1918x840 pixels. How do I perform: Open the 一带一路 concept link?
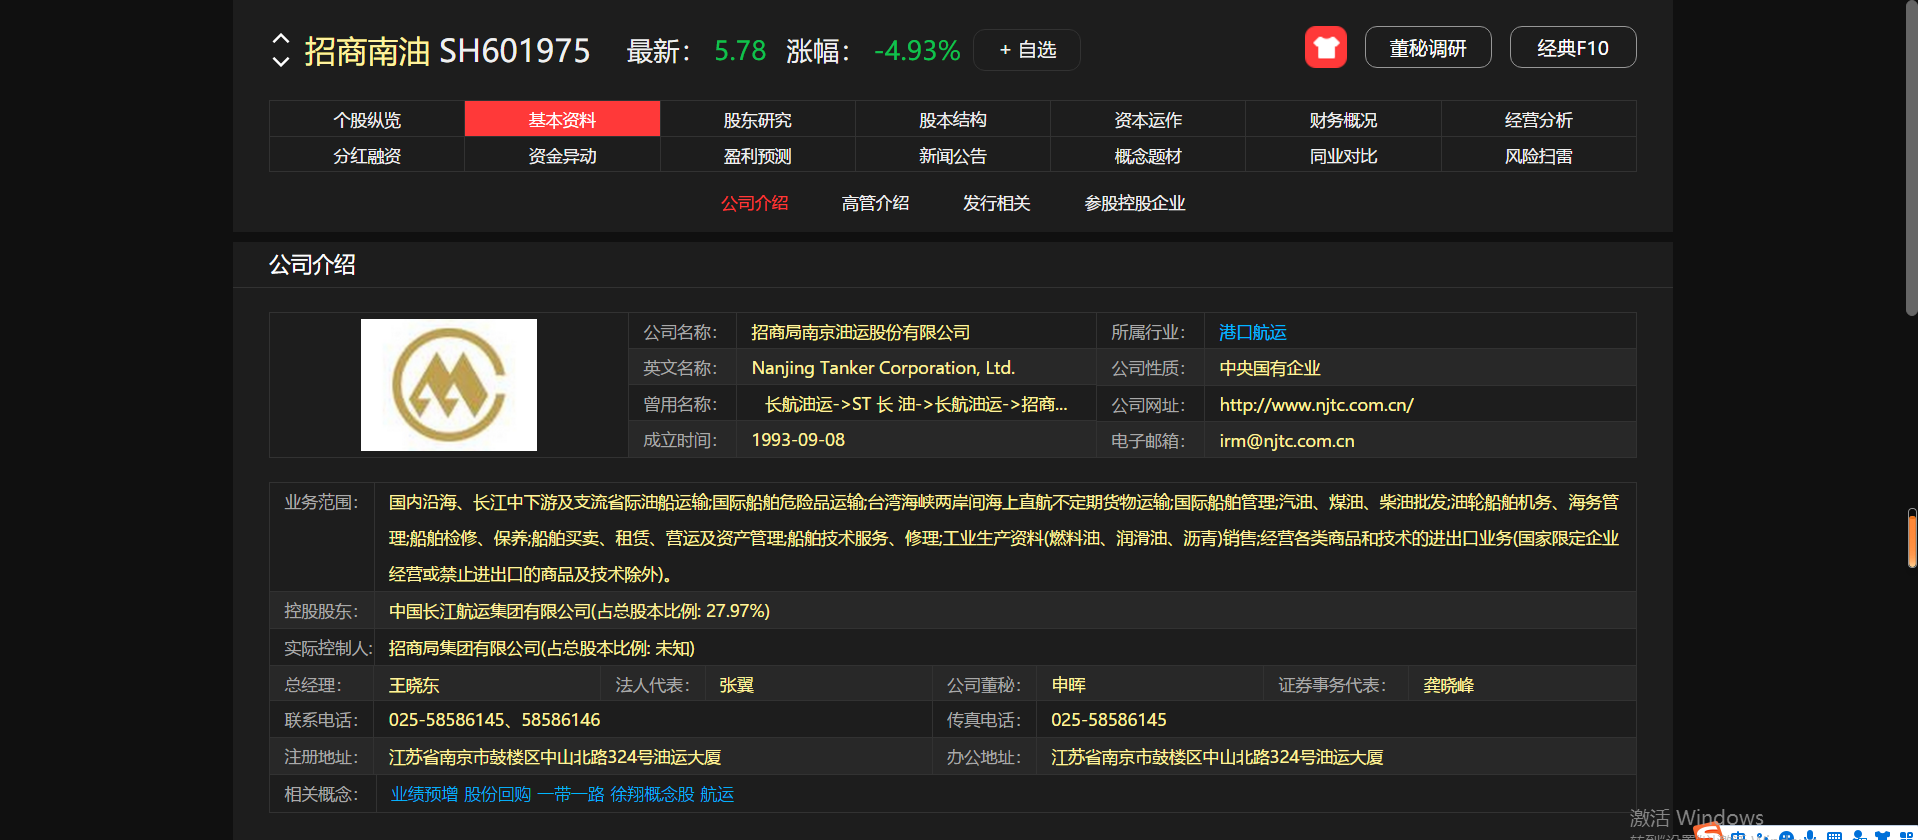570,794
